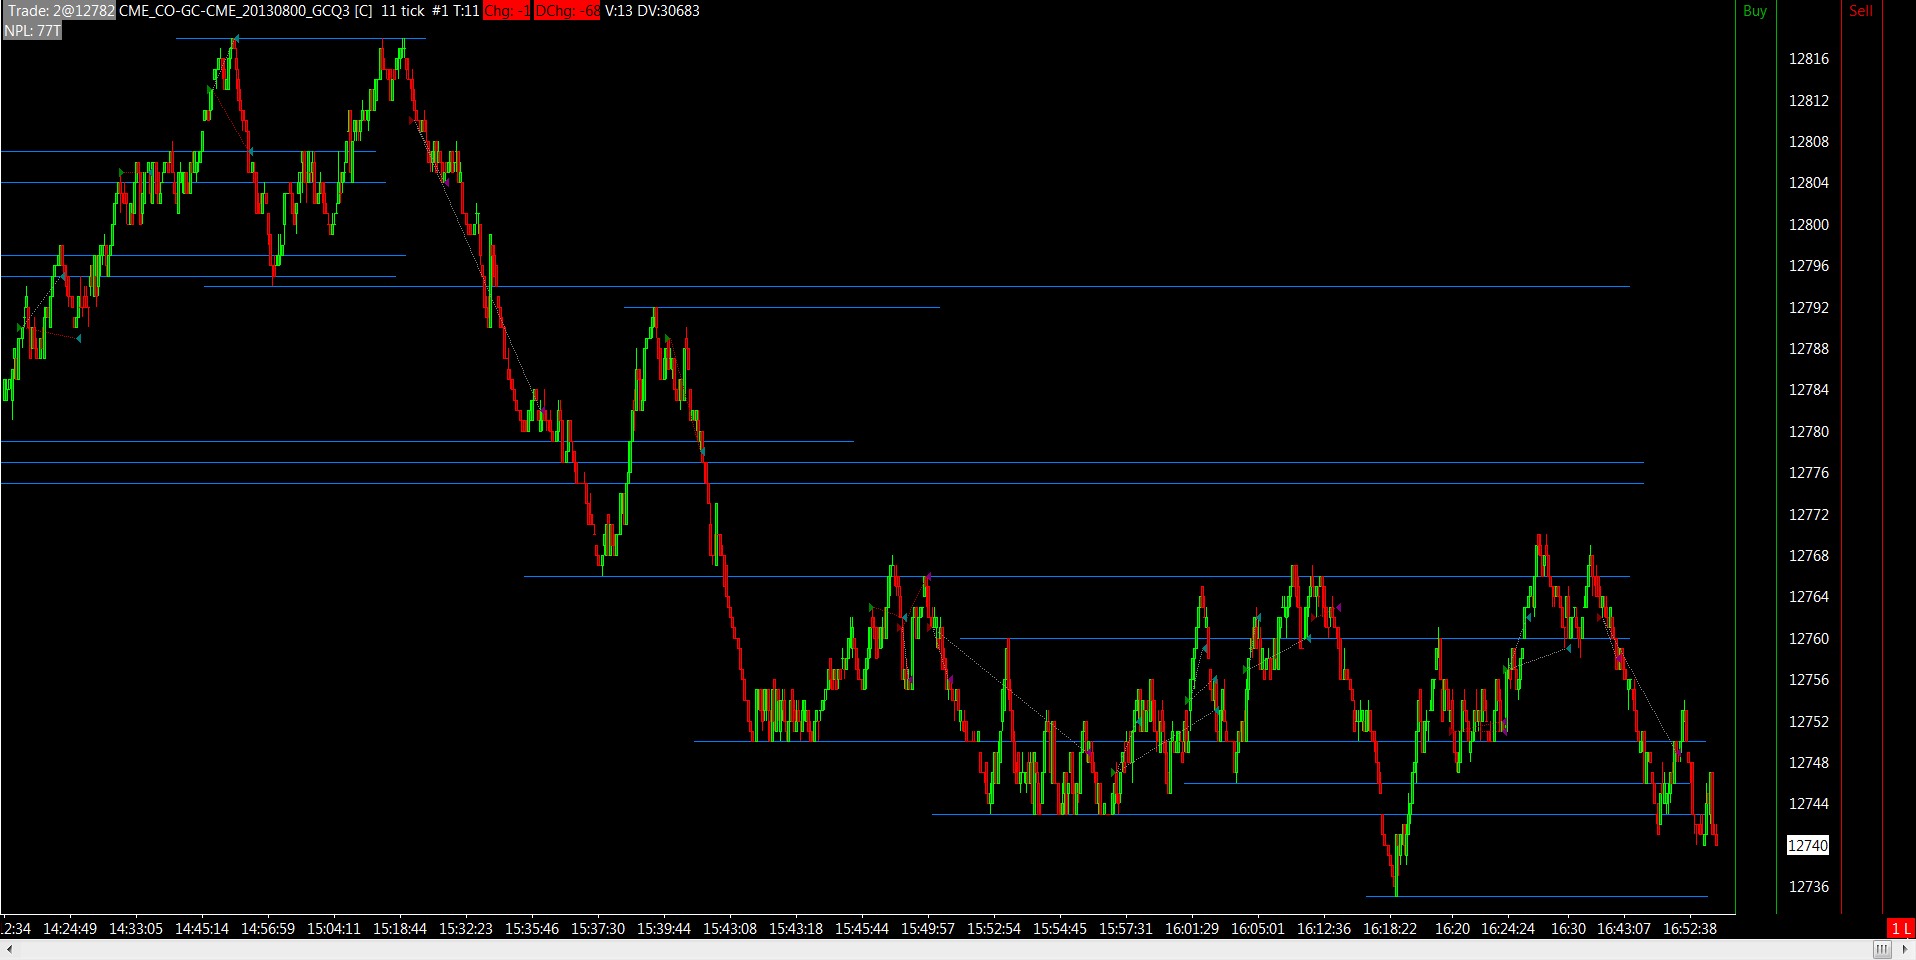The width and height of the screenshot is (1916, 960).
Task: Click the 16:12:36 time axis label
Action: (1324, 929)
